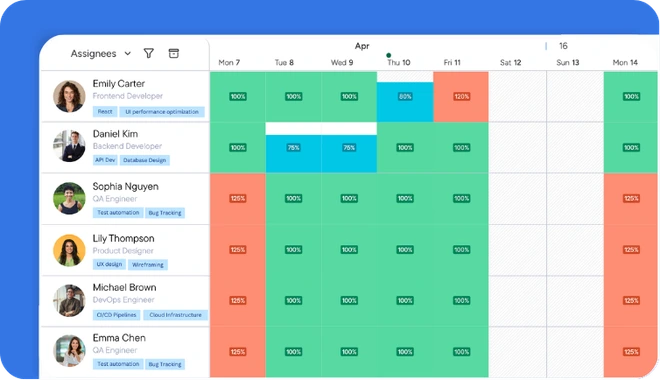Screen dimensions: 660x380
Task: Open Emma Chen's 125% Mon 14 cell
Action: click(631, 352)
